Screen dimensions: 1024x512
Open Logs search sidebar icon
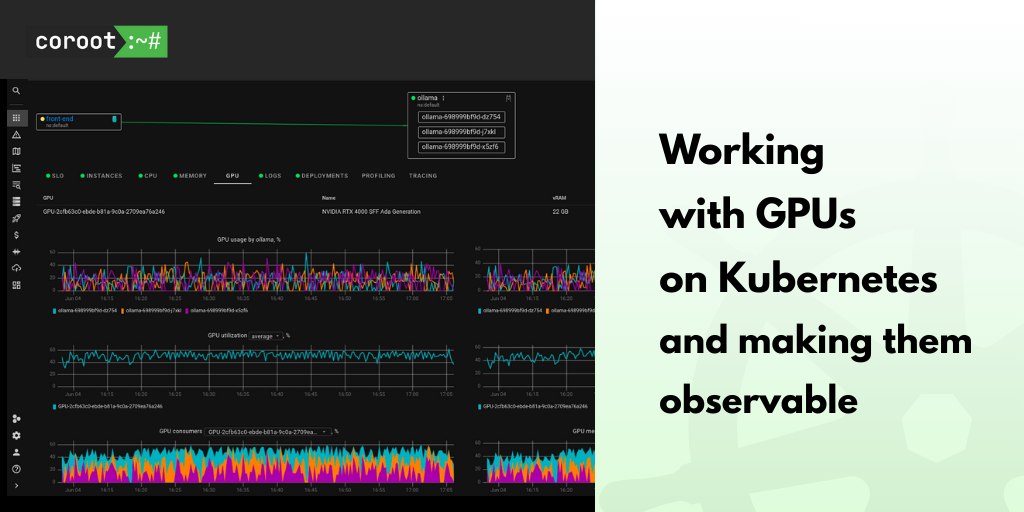tap(16, 185)
